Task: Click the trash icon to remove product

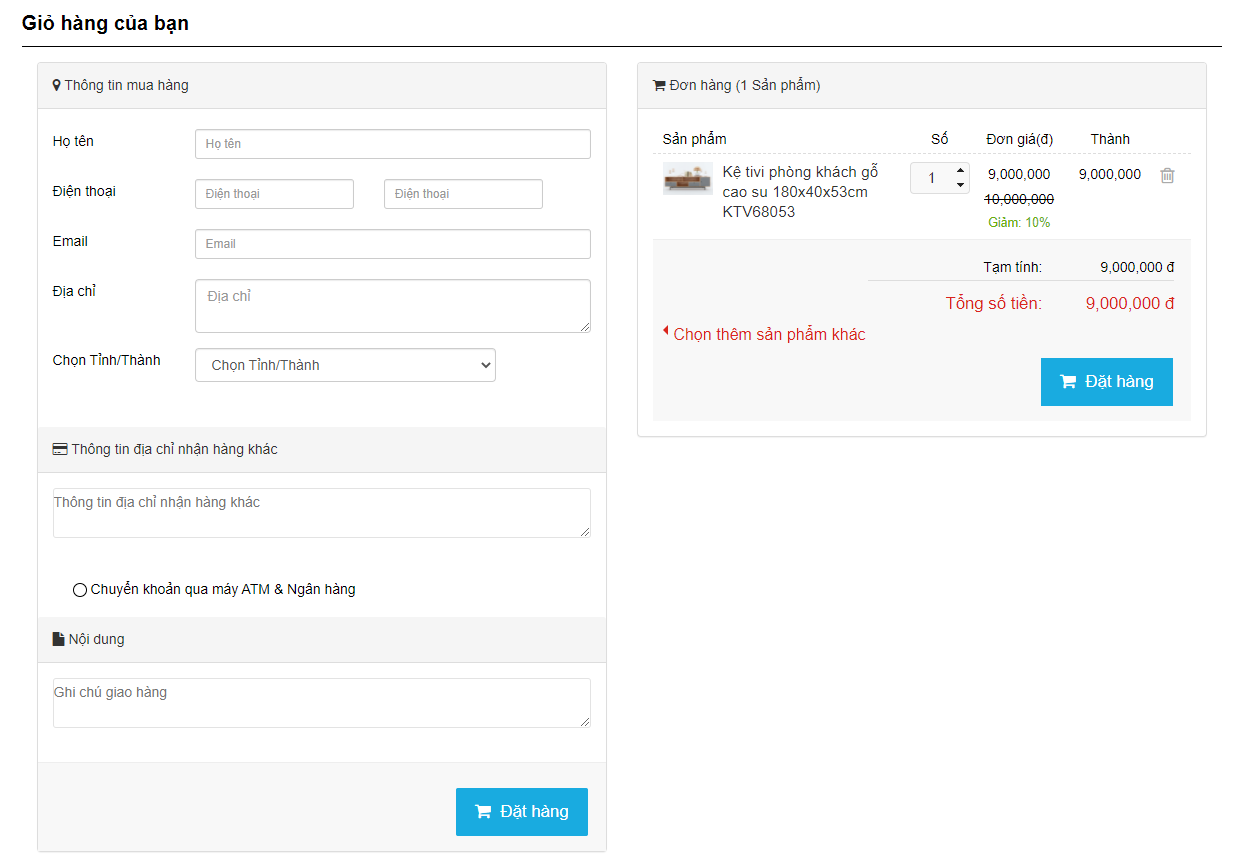Action: pos(1167,175)
